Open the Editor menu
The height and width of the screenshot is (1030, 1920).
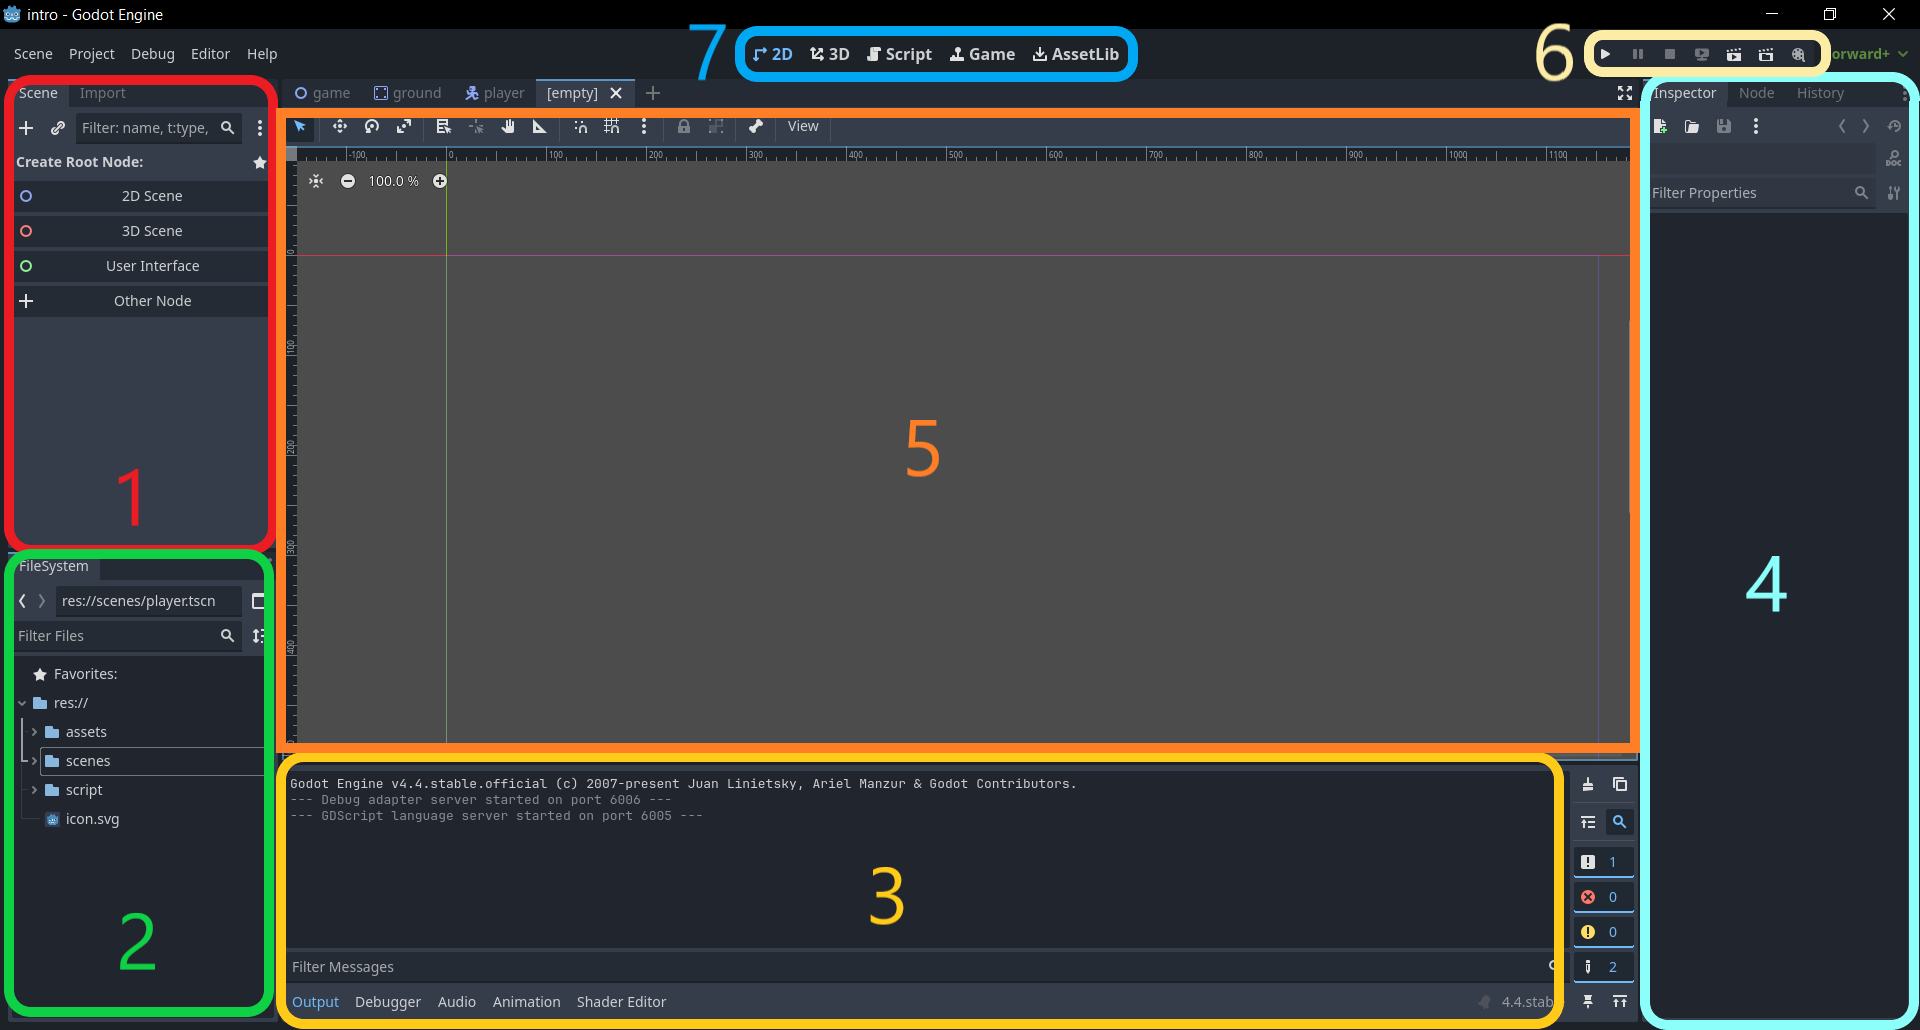click(210, 54)
